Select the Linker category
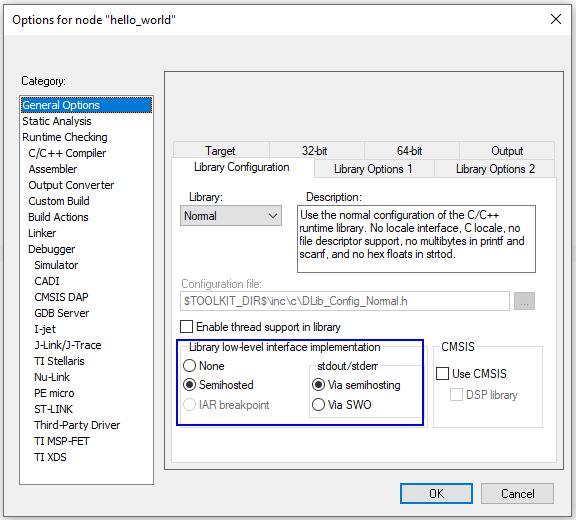This screenshot has width=576, height=520. point(42,233)
